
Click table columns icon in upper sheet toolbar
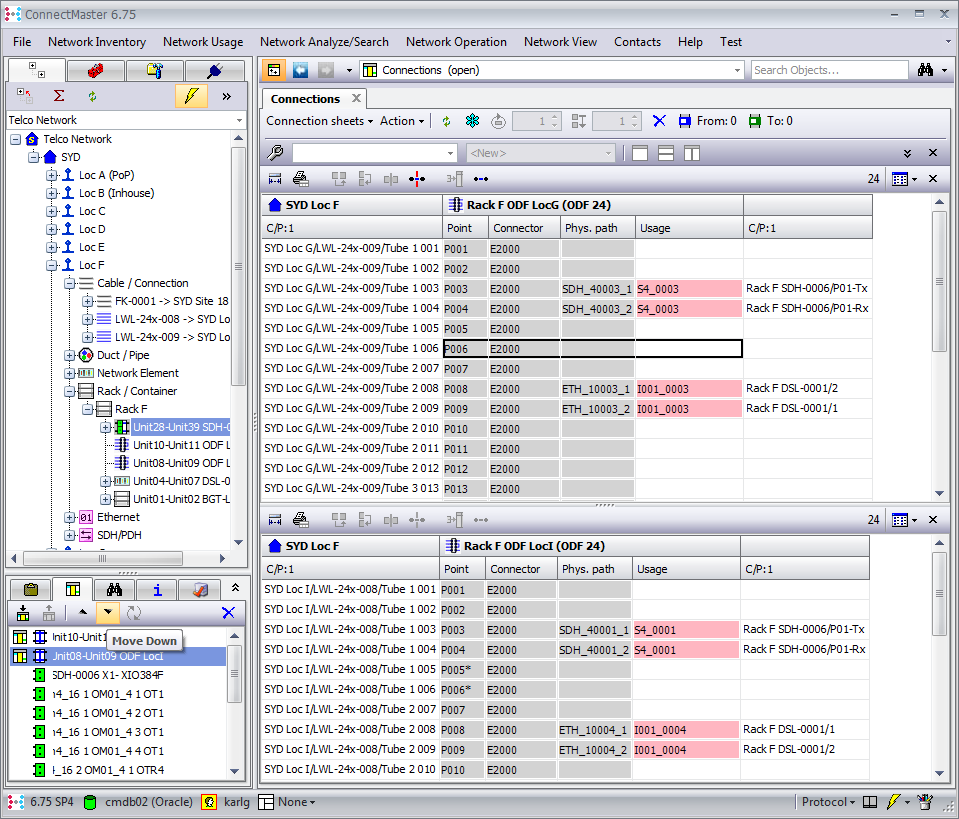tap(900, 179)
